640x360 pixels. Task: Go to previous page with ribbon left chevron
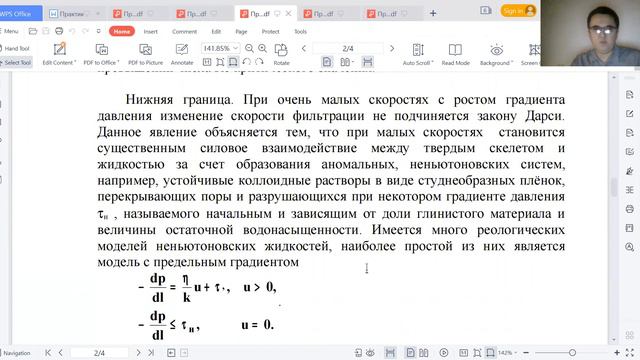tap(304, 49)
